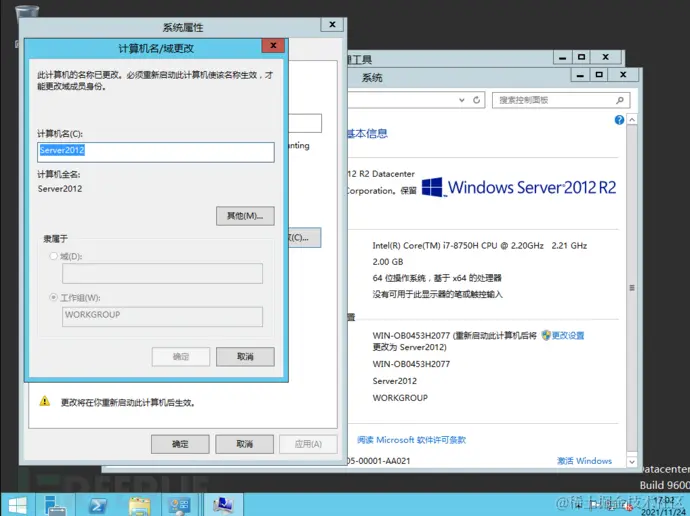Select the 域(D) radio button
Viewport: 690px width, 516px height.
click(54, 256)
